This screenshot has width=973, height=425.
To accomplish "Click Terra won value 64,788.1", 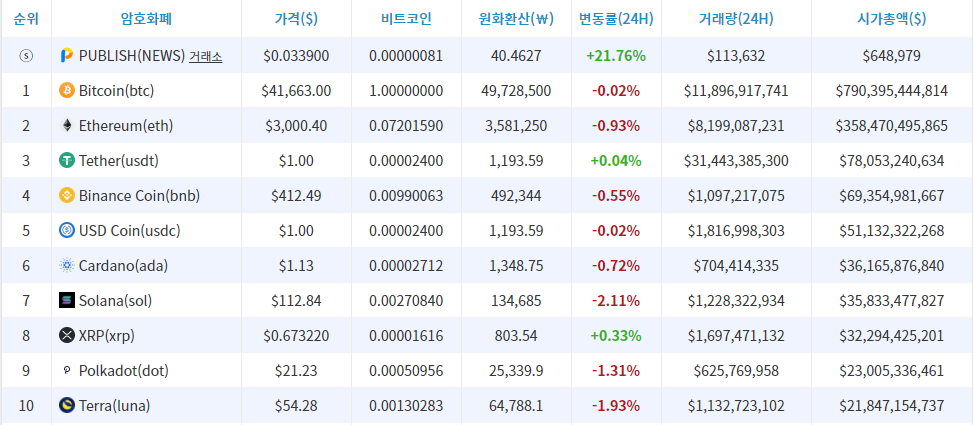I will (x=516, y=406).
